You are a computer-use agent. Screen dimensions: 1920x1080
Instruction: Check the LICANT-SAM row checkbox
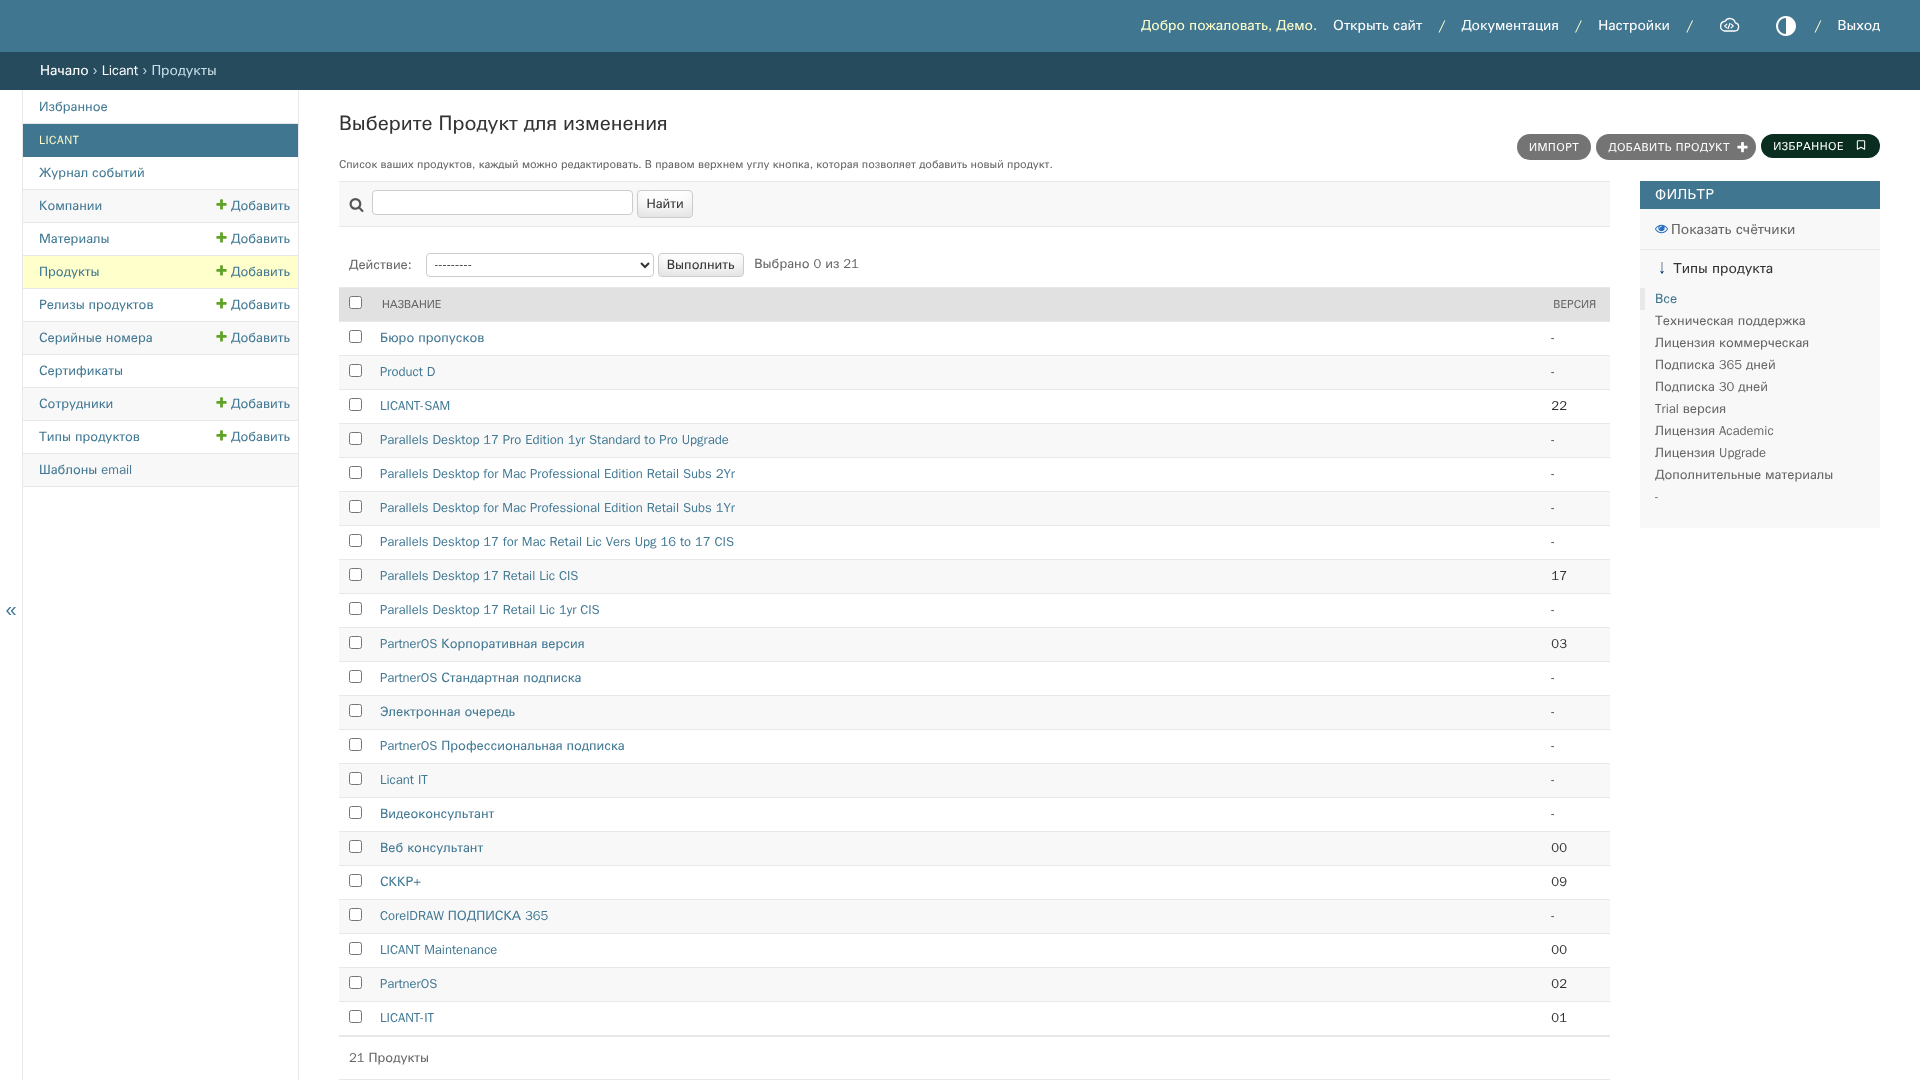355,405
